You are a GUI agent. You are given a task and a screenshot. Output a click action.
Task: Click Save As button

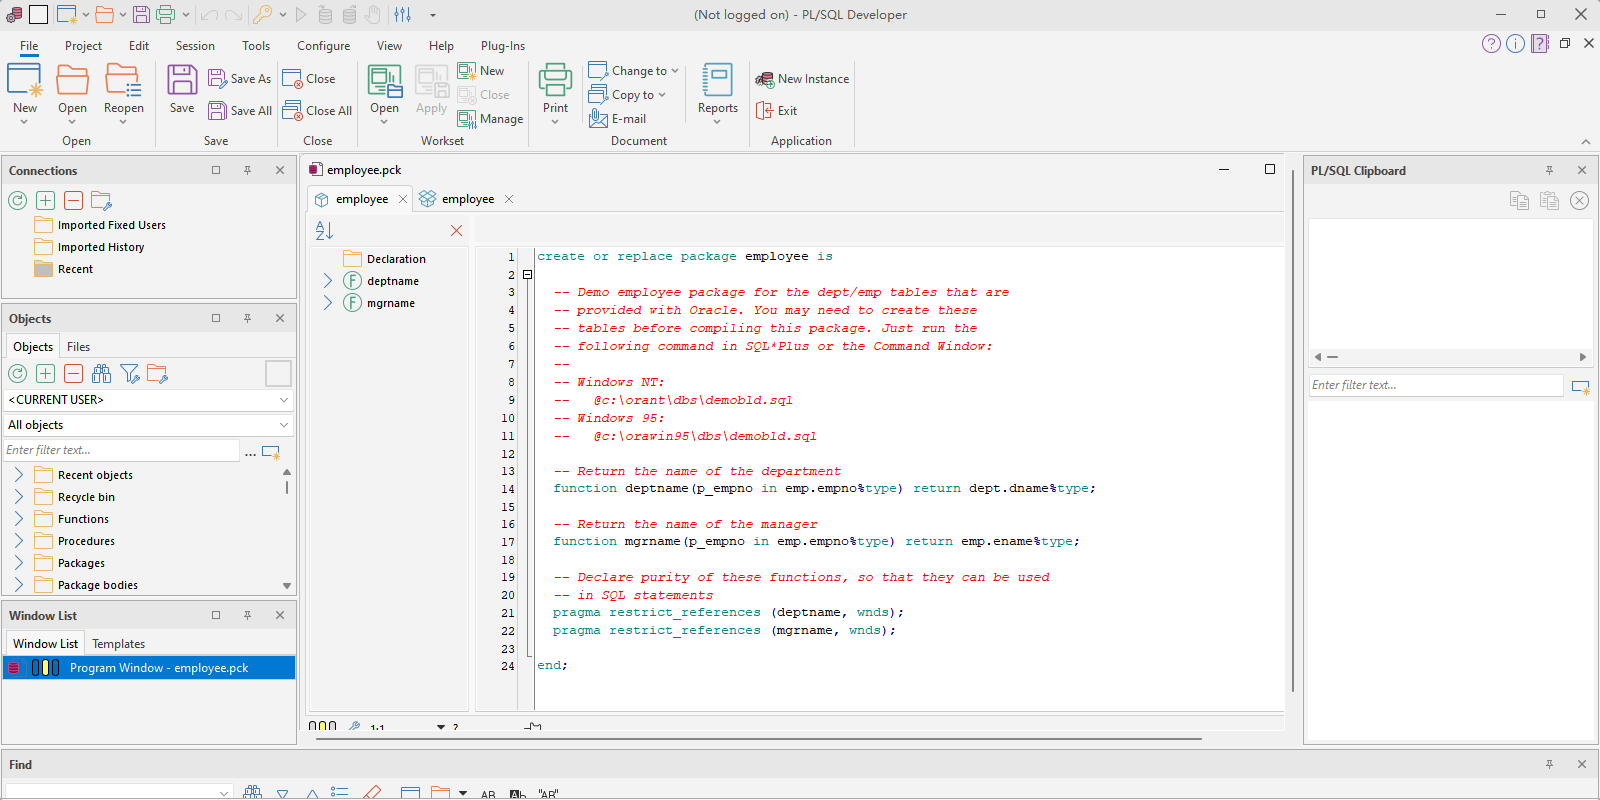coord(240,79)
